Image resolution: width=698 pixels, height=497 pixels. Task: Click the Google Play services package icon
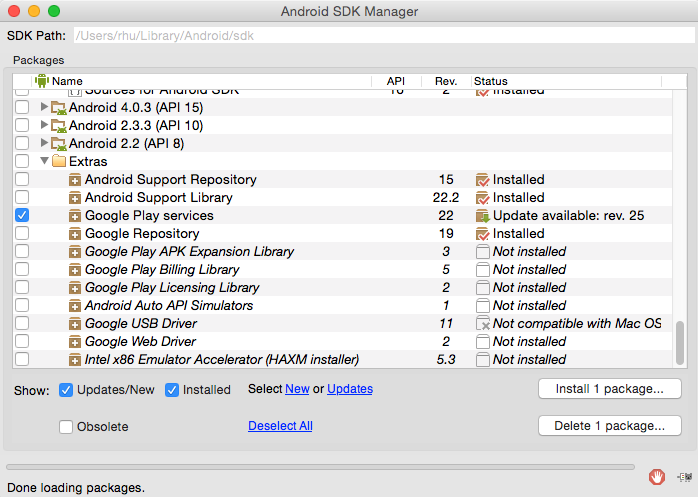75,216
